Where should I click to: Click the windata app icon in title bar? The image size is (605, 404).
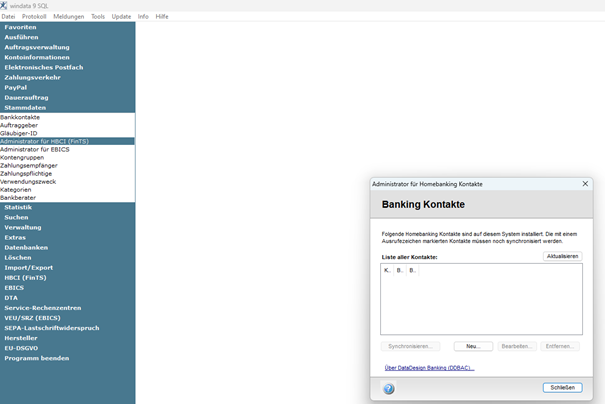3,5
